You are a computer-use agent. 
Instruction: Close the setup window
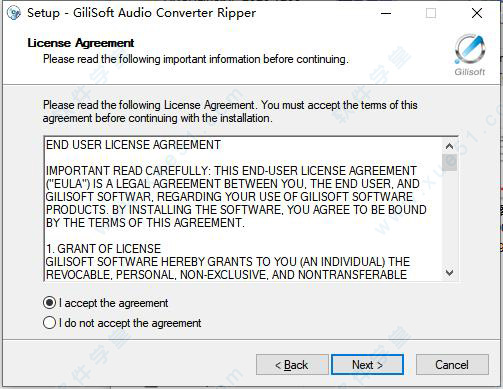pos(477,13)
